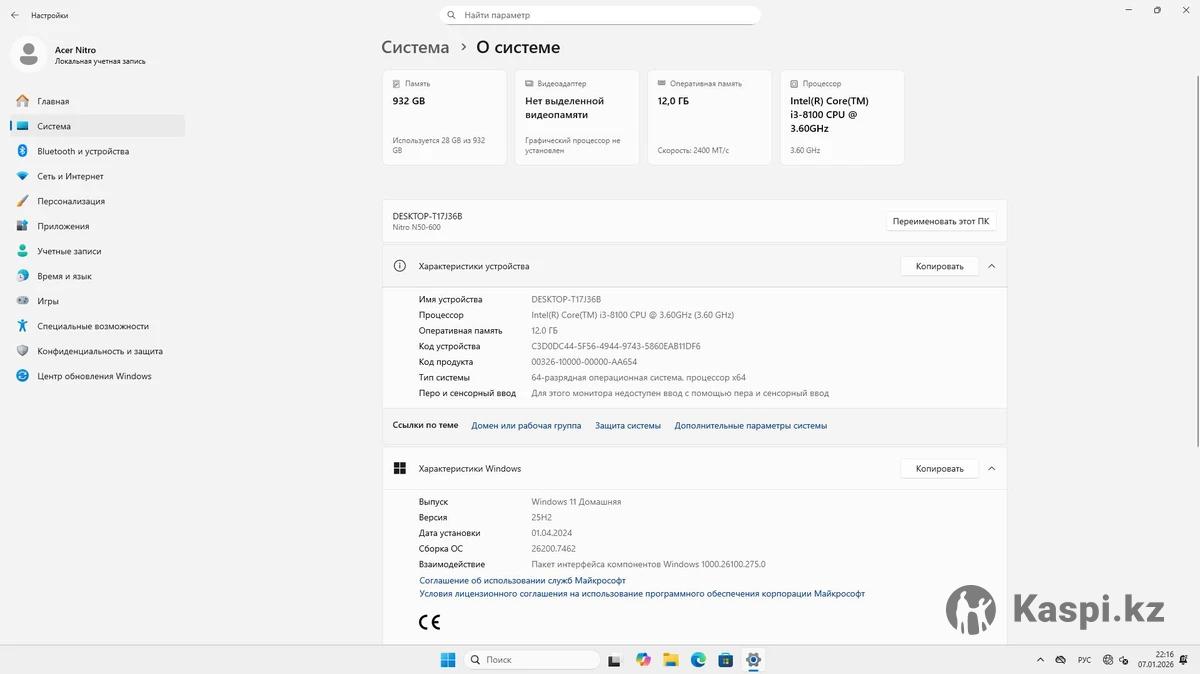Viewport: 1200px width, 674px height.
Task: Open Конфиденциальность и защита section
Action: click(x=100, y=351)
